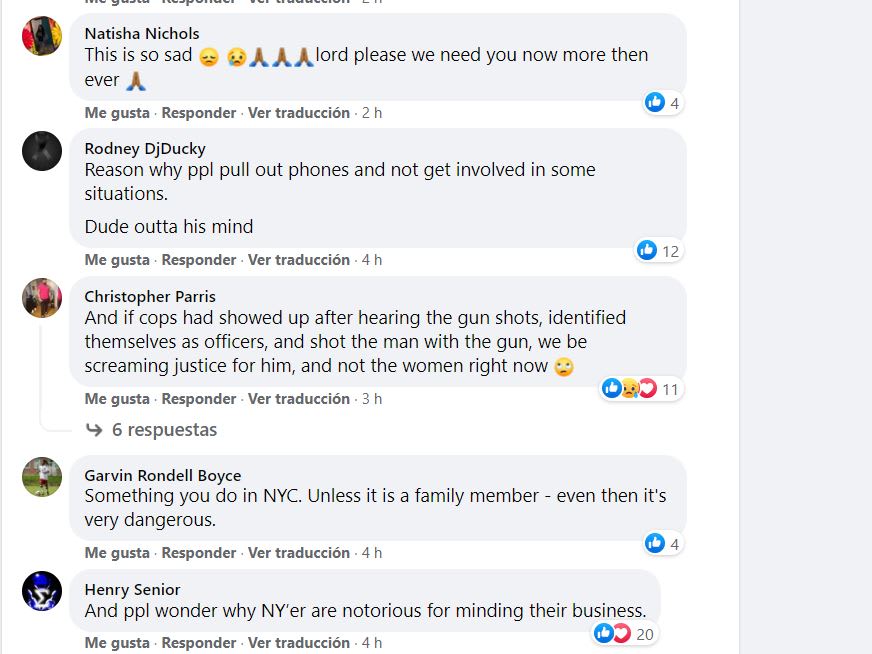Show reactions on Henry Senior's comment
Image resolution: width=872 pixels, height=654 pixels.
(625, 633)
